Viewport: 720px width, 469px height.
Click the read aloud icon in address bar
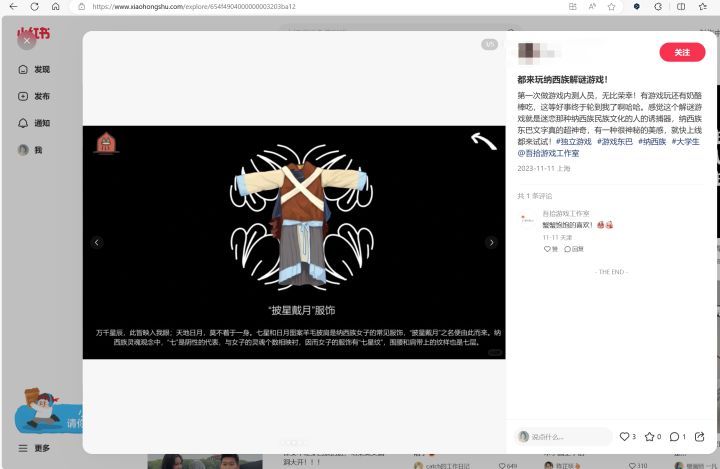[x=592, y=6]
